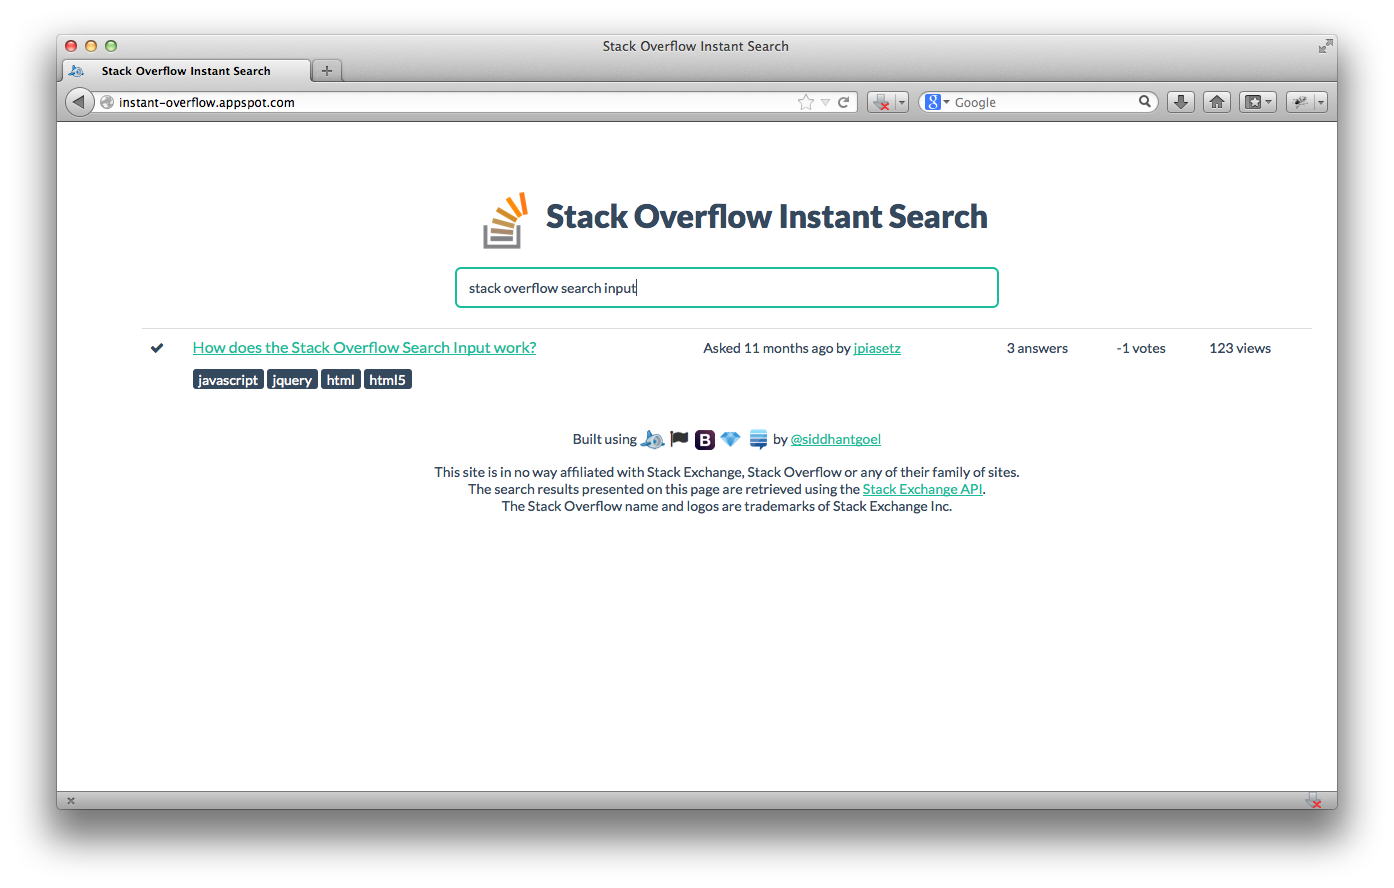Click the bug add-on toolbar icon
Image resolution: width=1394 pixels, height=888 pixels.
[x=1300, y=102]
